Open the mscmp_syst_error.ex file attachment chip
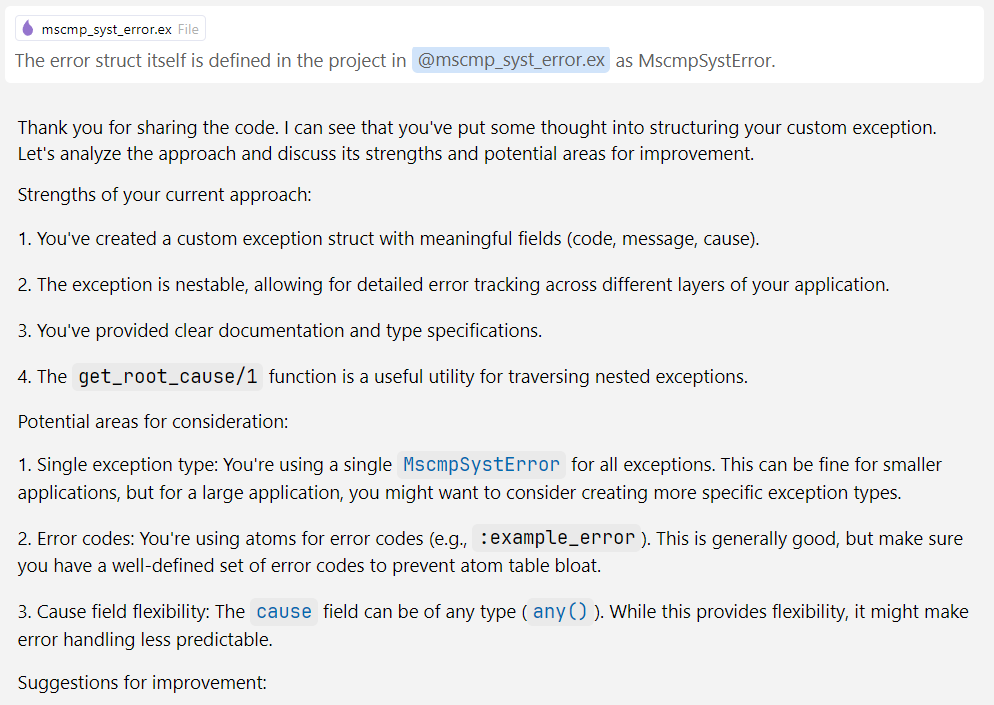Viewport: 994px width, 705px height. point(110,29)
